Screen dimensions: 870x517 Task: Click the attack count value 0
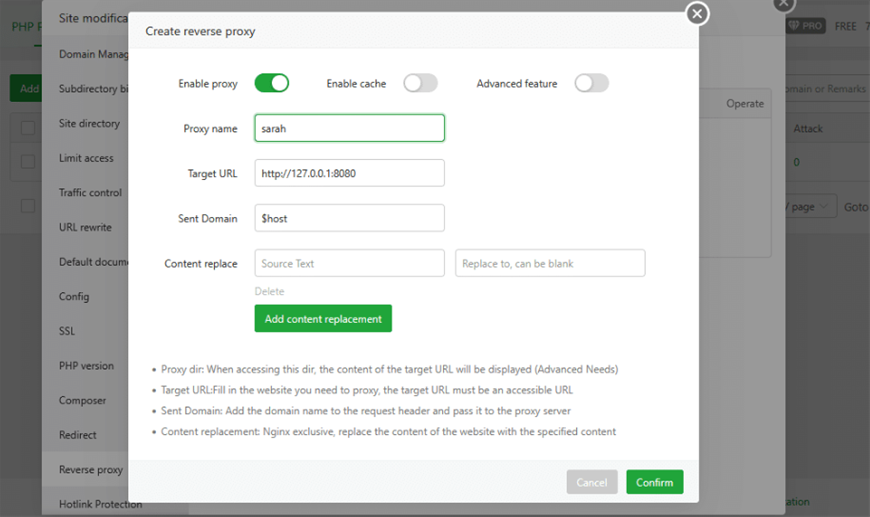pos(796,162)
